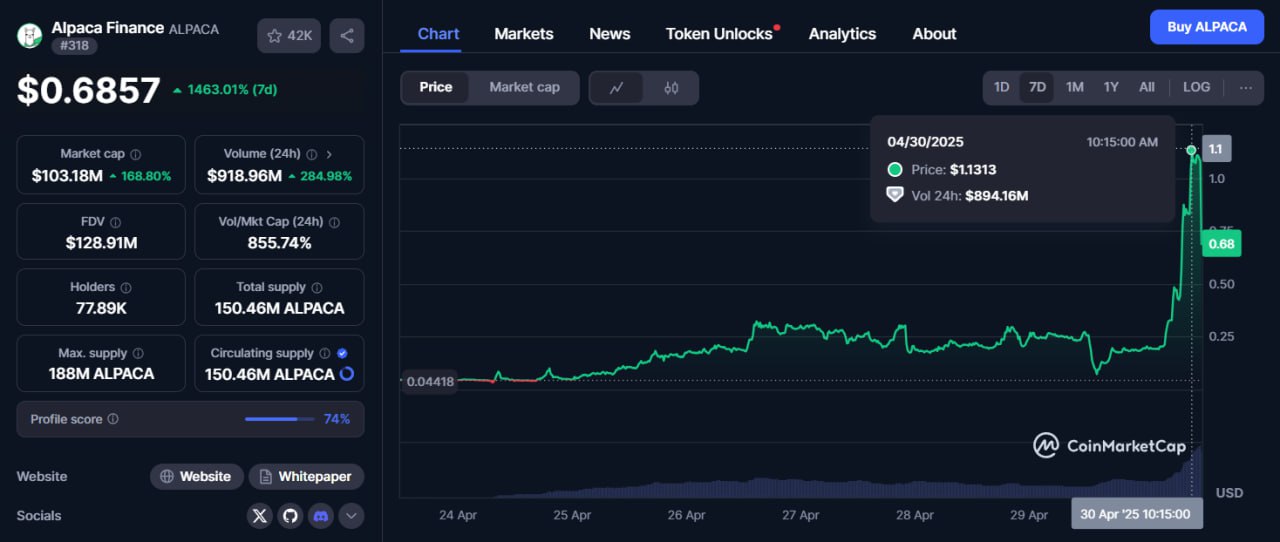Click the ALPACA ticker symbol text
This screenshot has height=542, width=1280.
pos(194,29)
